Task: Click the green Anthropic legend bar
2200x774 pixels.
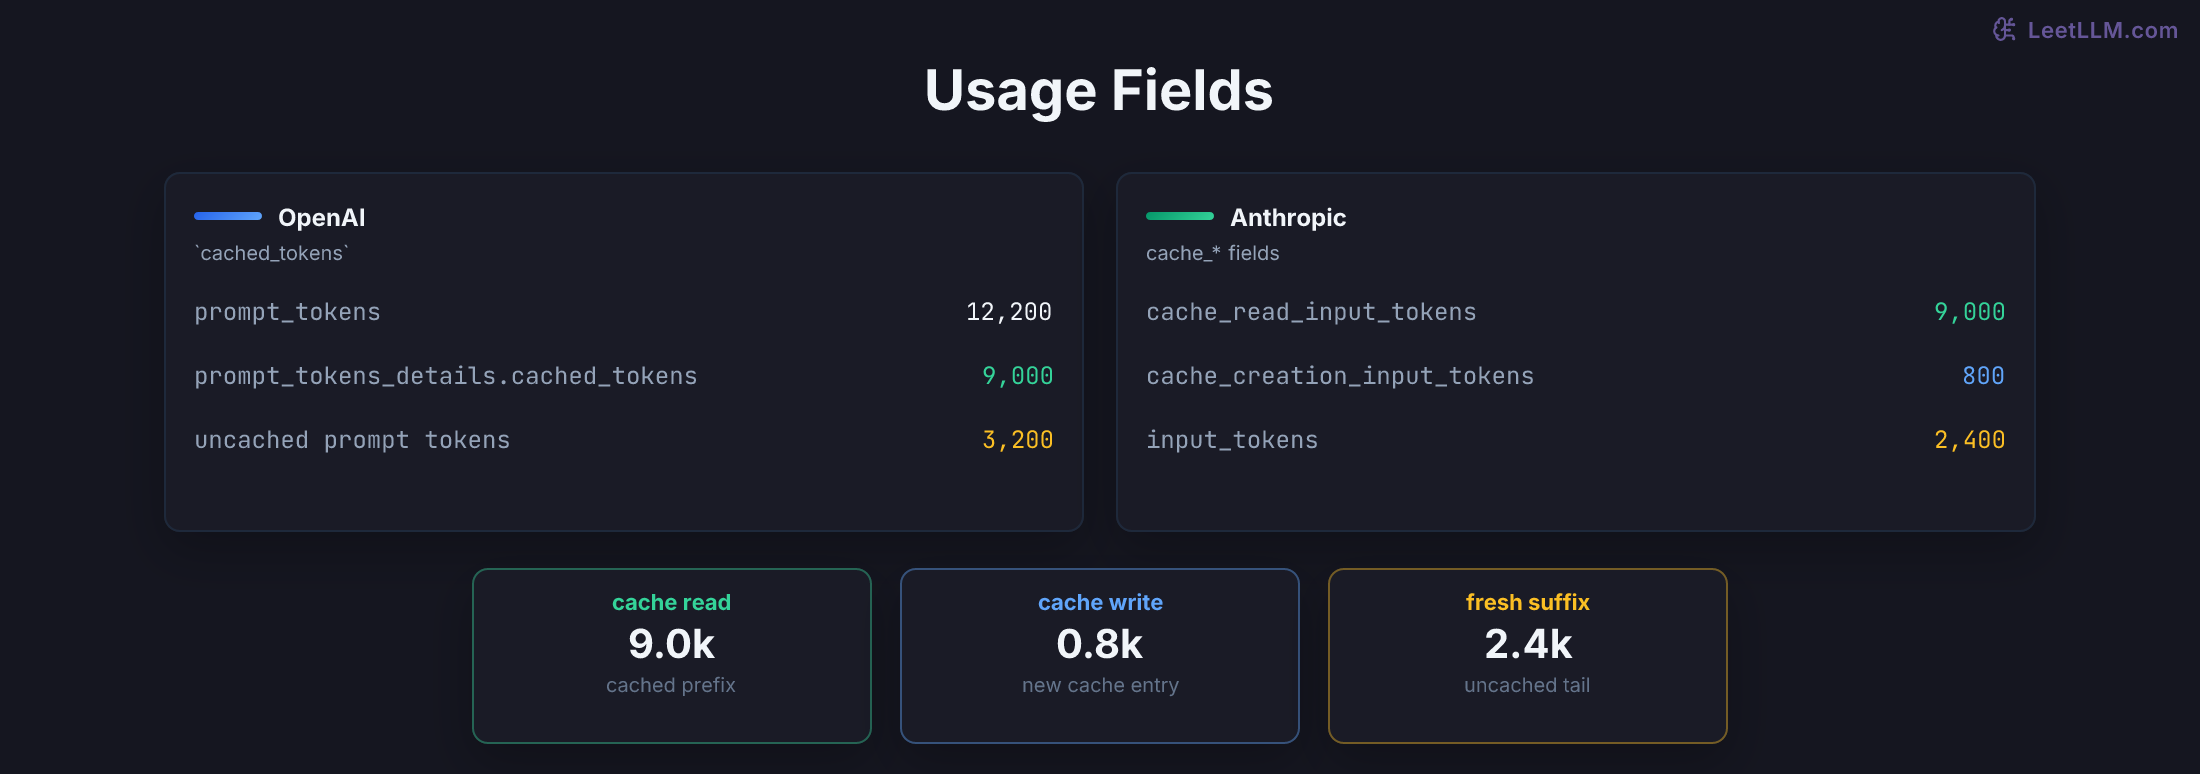Action: (1180, 216)
